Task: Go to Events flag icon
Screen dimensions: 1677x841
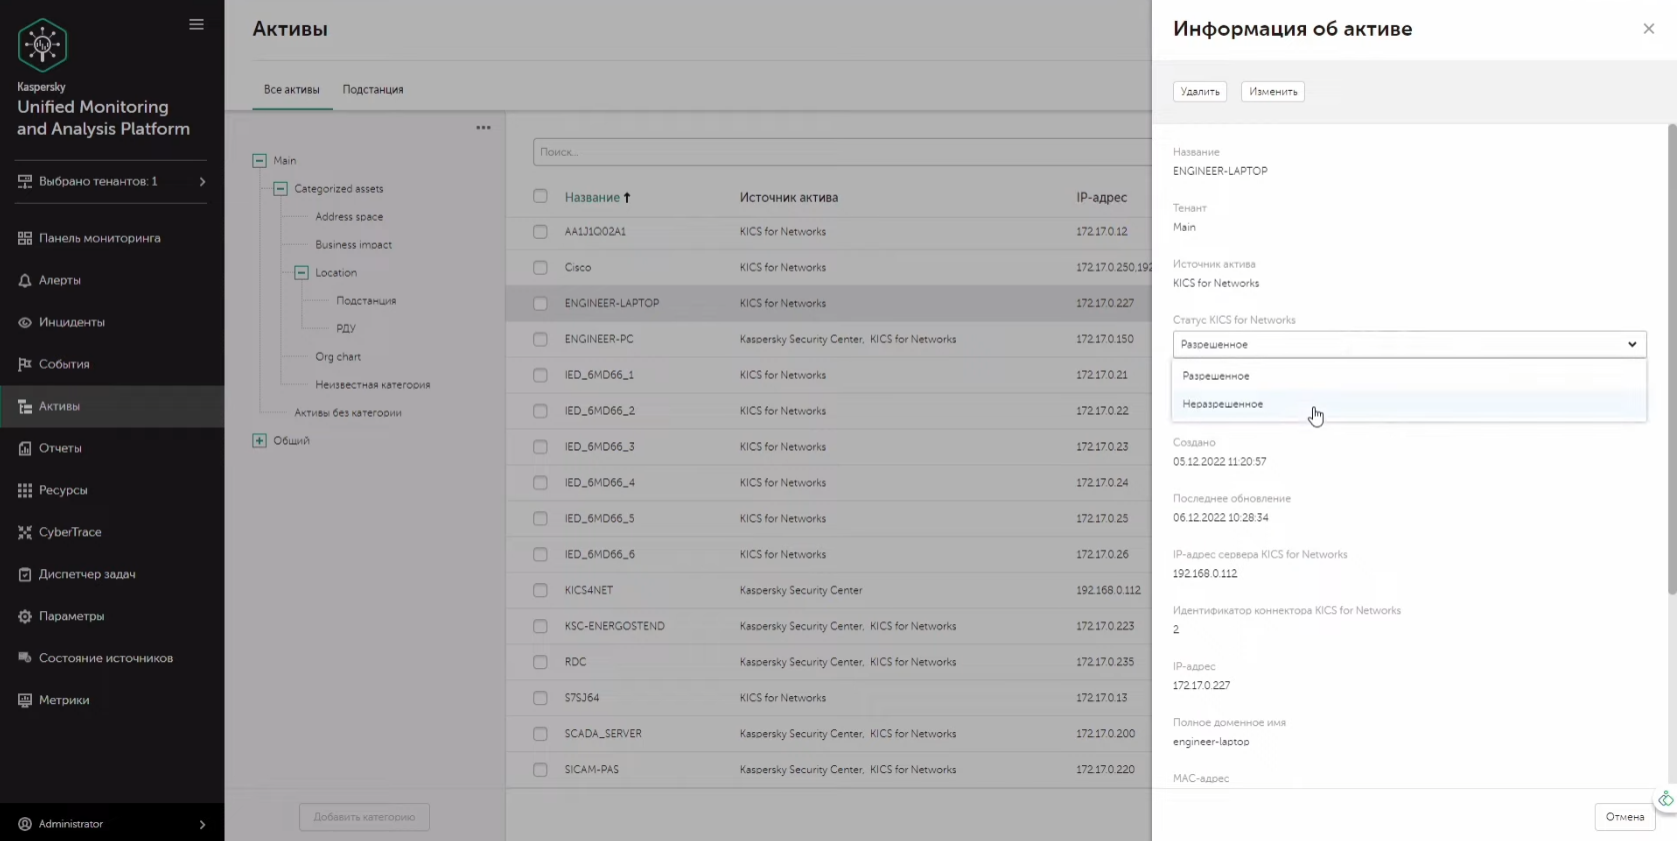Action: 25,365
